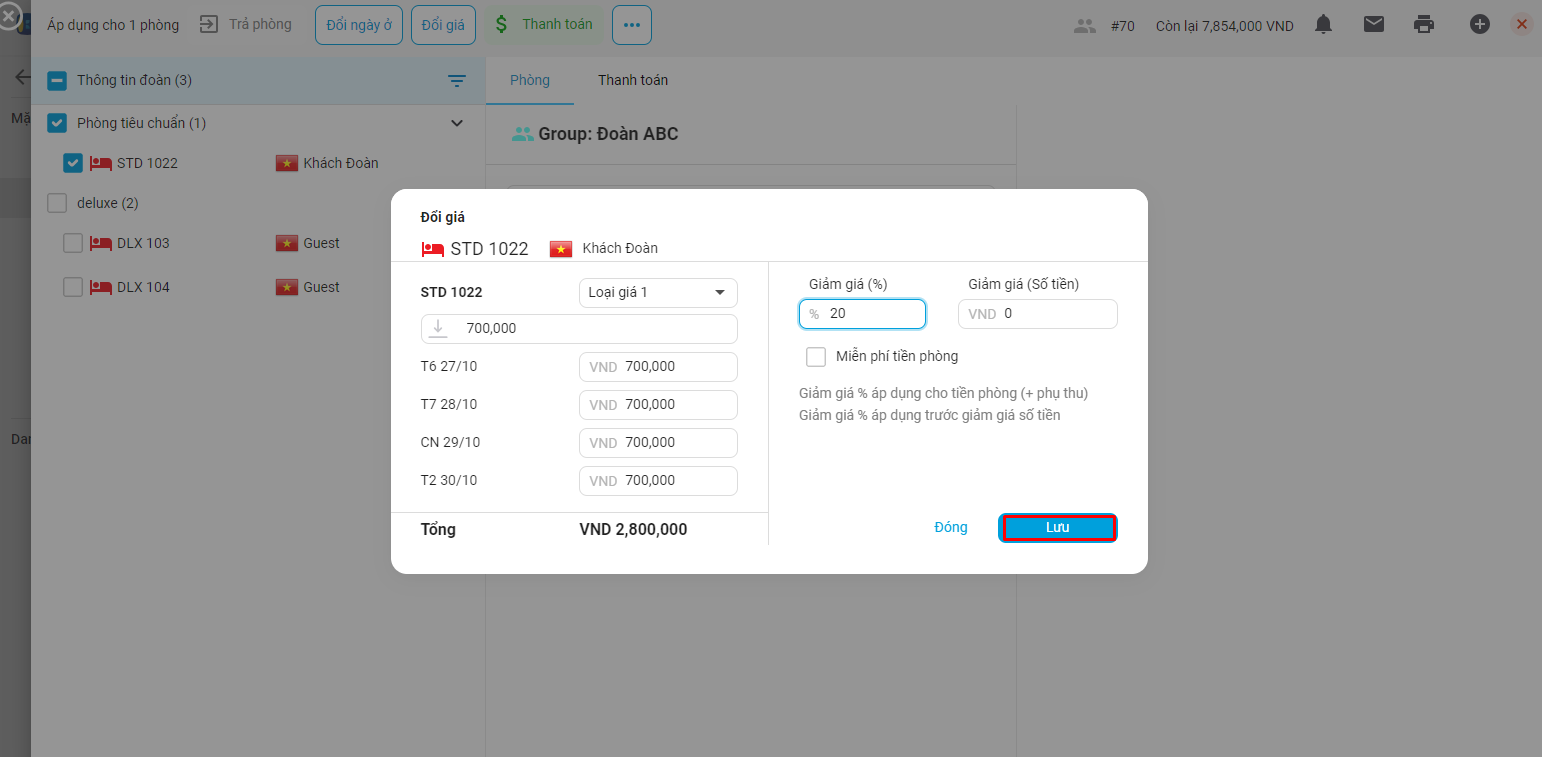The image size is (1542, 757).
Task: Click the apply-price-down arrow icon beside 700,000
Action: click(x=438, y=328)
